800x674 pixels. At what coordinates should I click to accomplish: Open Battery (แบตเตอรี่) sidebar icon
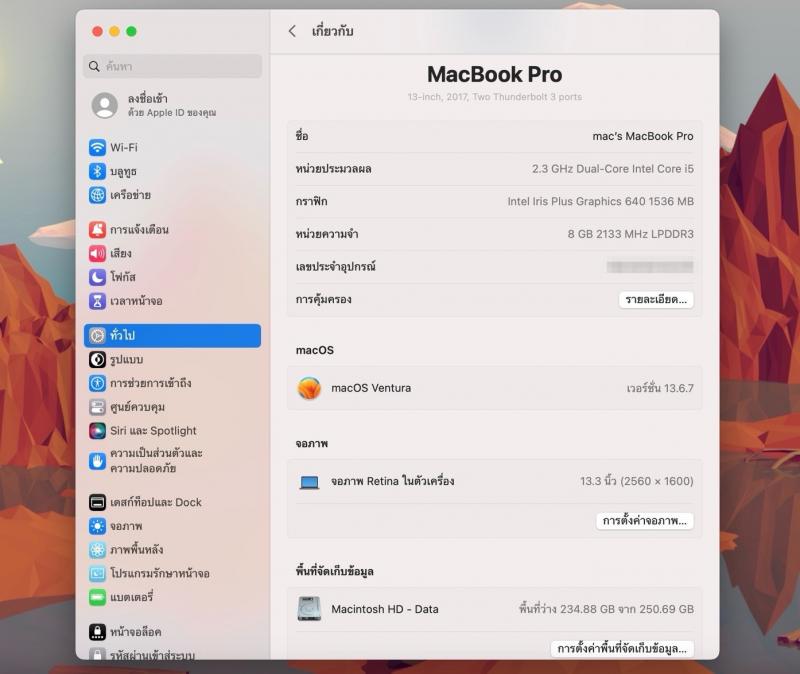click(x=97, y=597)
